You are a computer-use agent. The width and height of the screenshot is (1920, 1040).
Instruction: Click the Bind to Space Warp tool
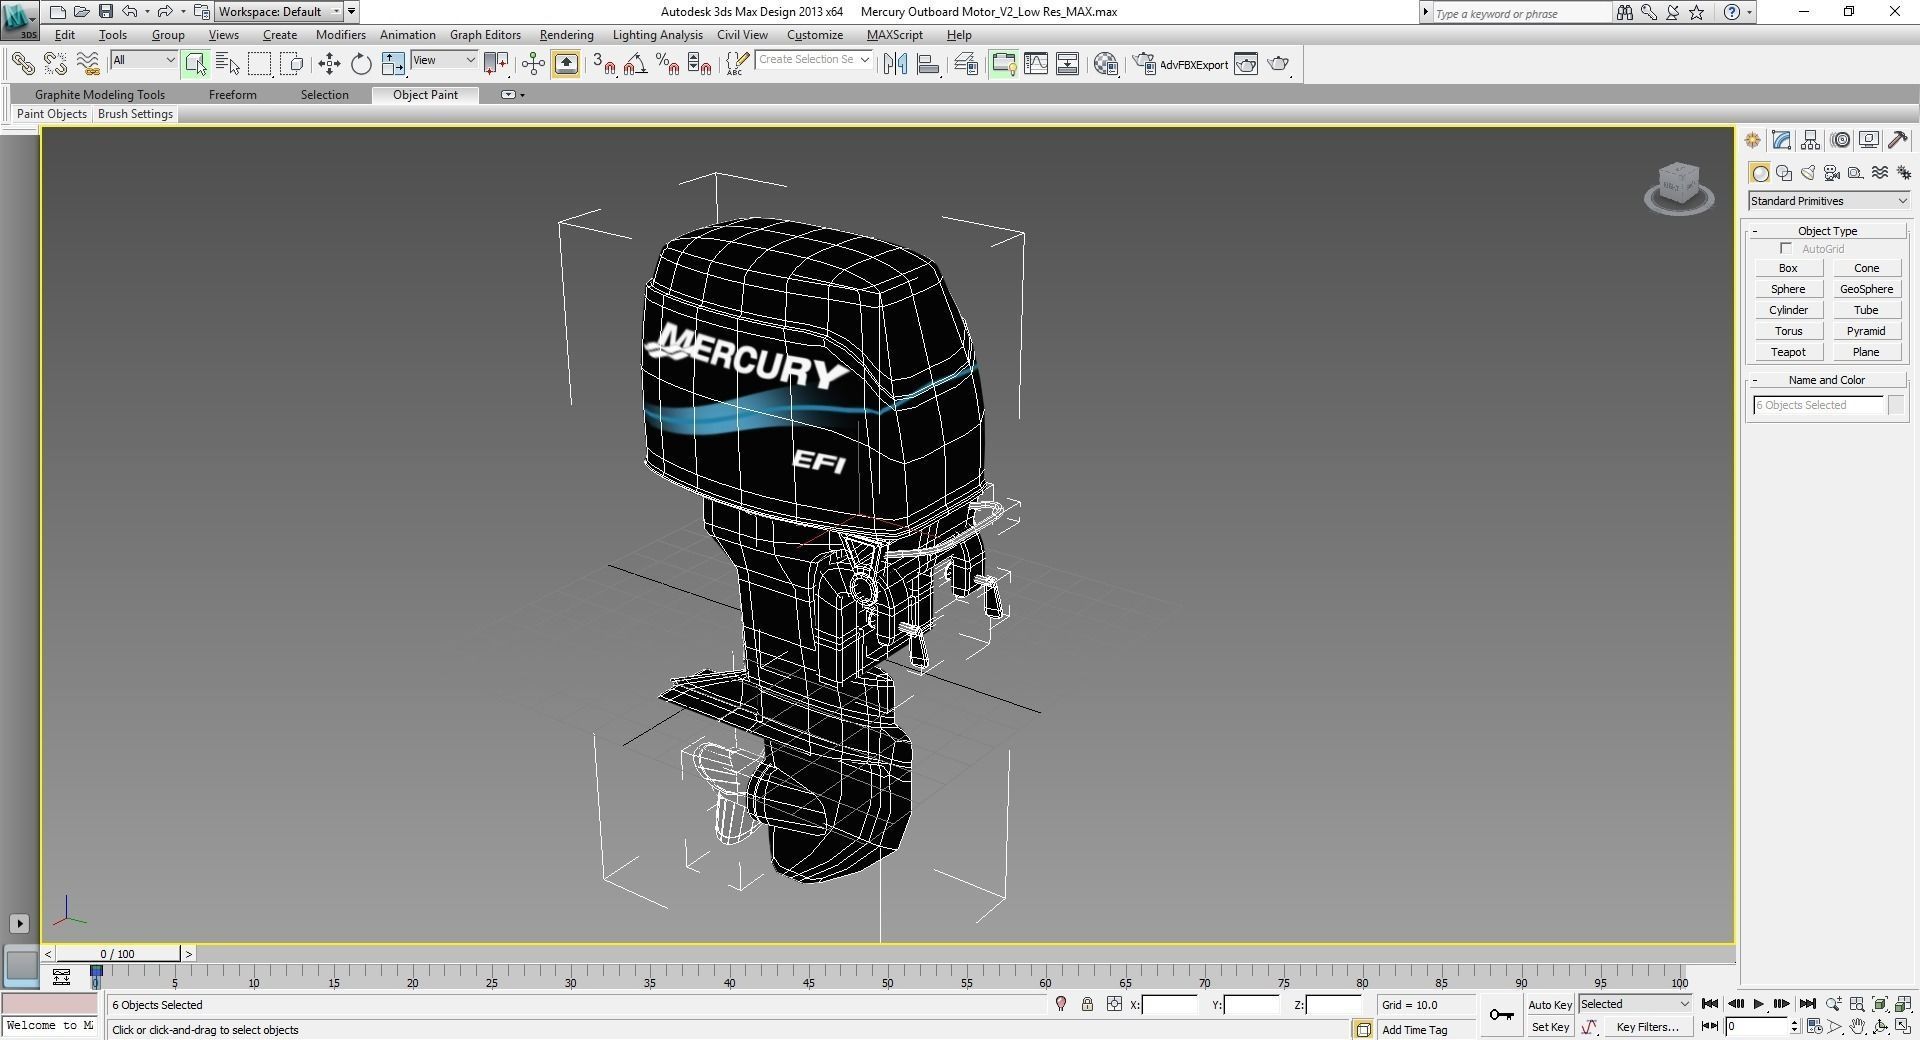click(89, 64)
